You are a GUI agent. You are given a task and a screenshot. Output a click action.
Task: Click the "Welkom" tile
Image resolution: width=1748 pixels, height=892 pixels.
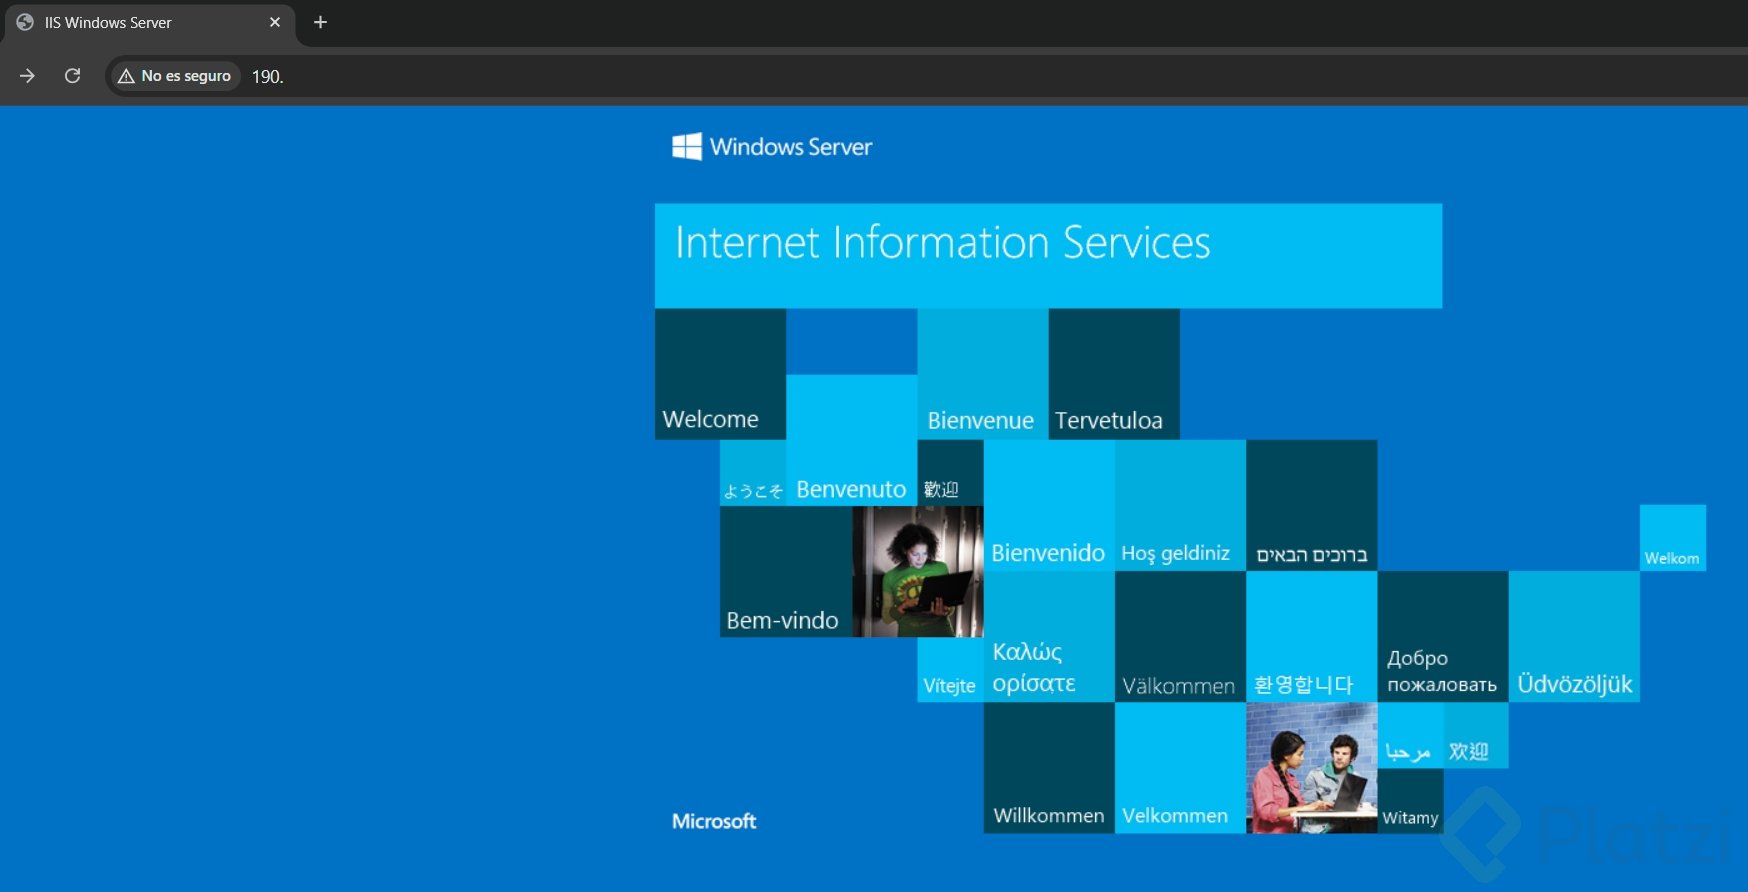[x=1673, y=538]
